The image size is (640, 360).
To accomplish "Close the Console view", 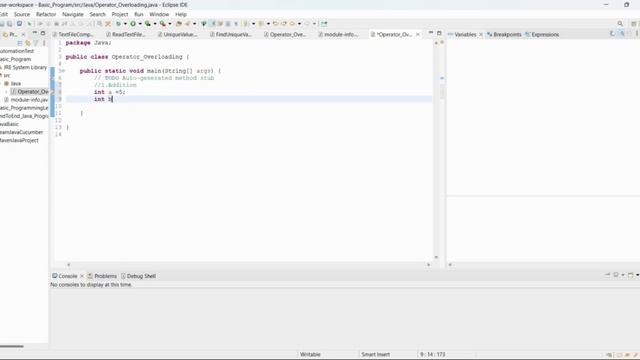I will click(82, 276).
